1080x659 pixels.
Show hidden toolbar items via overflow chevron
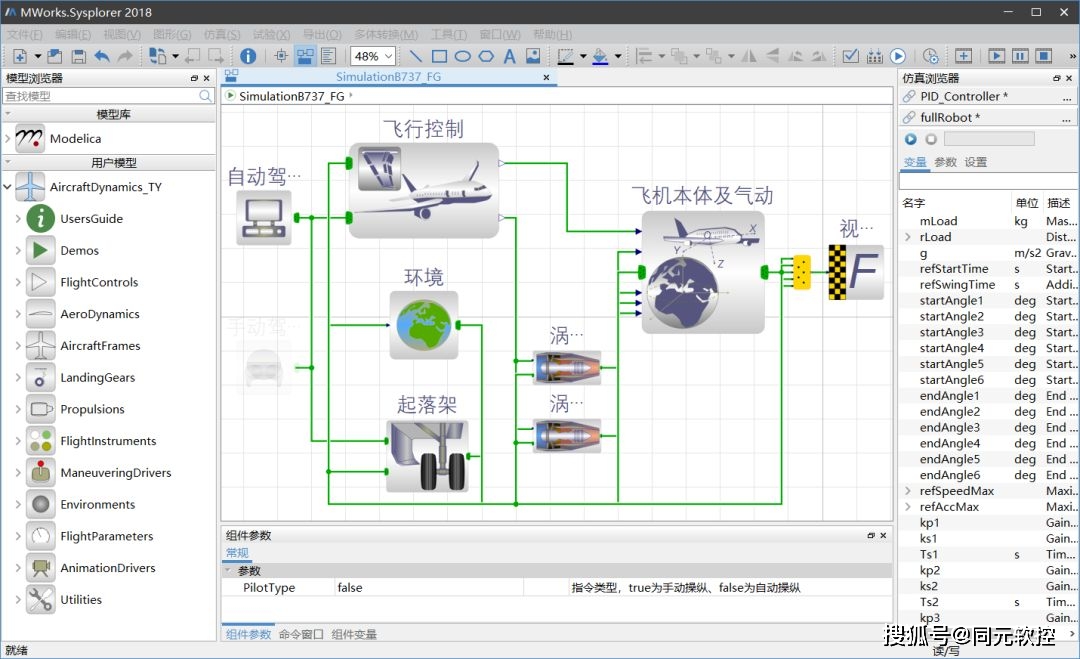pyautogui.click(x=1072, y=56)
